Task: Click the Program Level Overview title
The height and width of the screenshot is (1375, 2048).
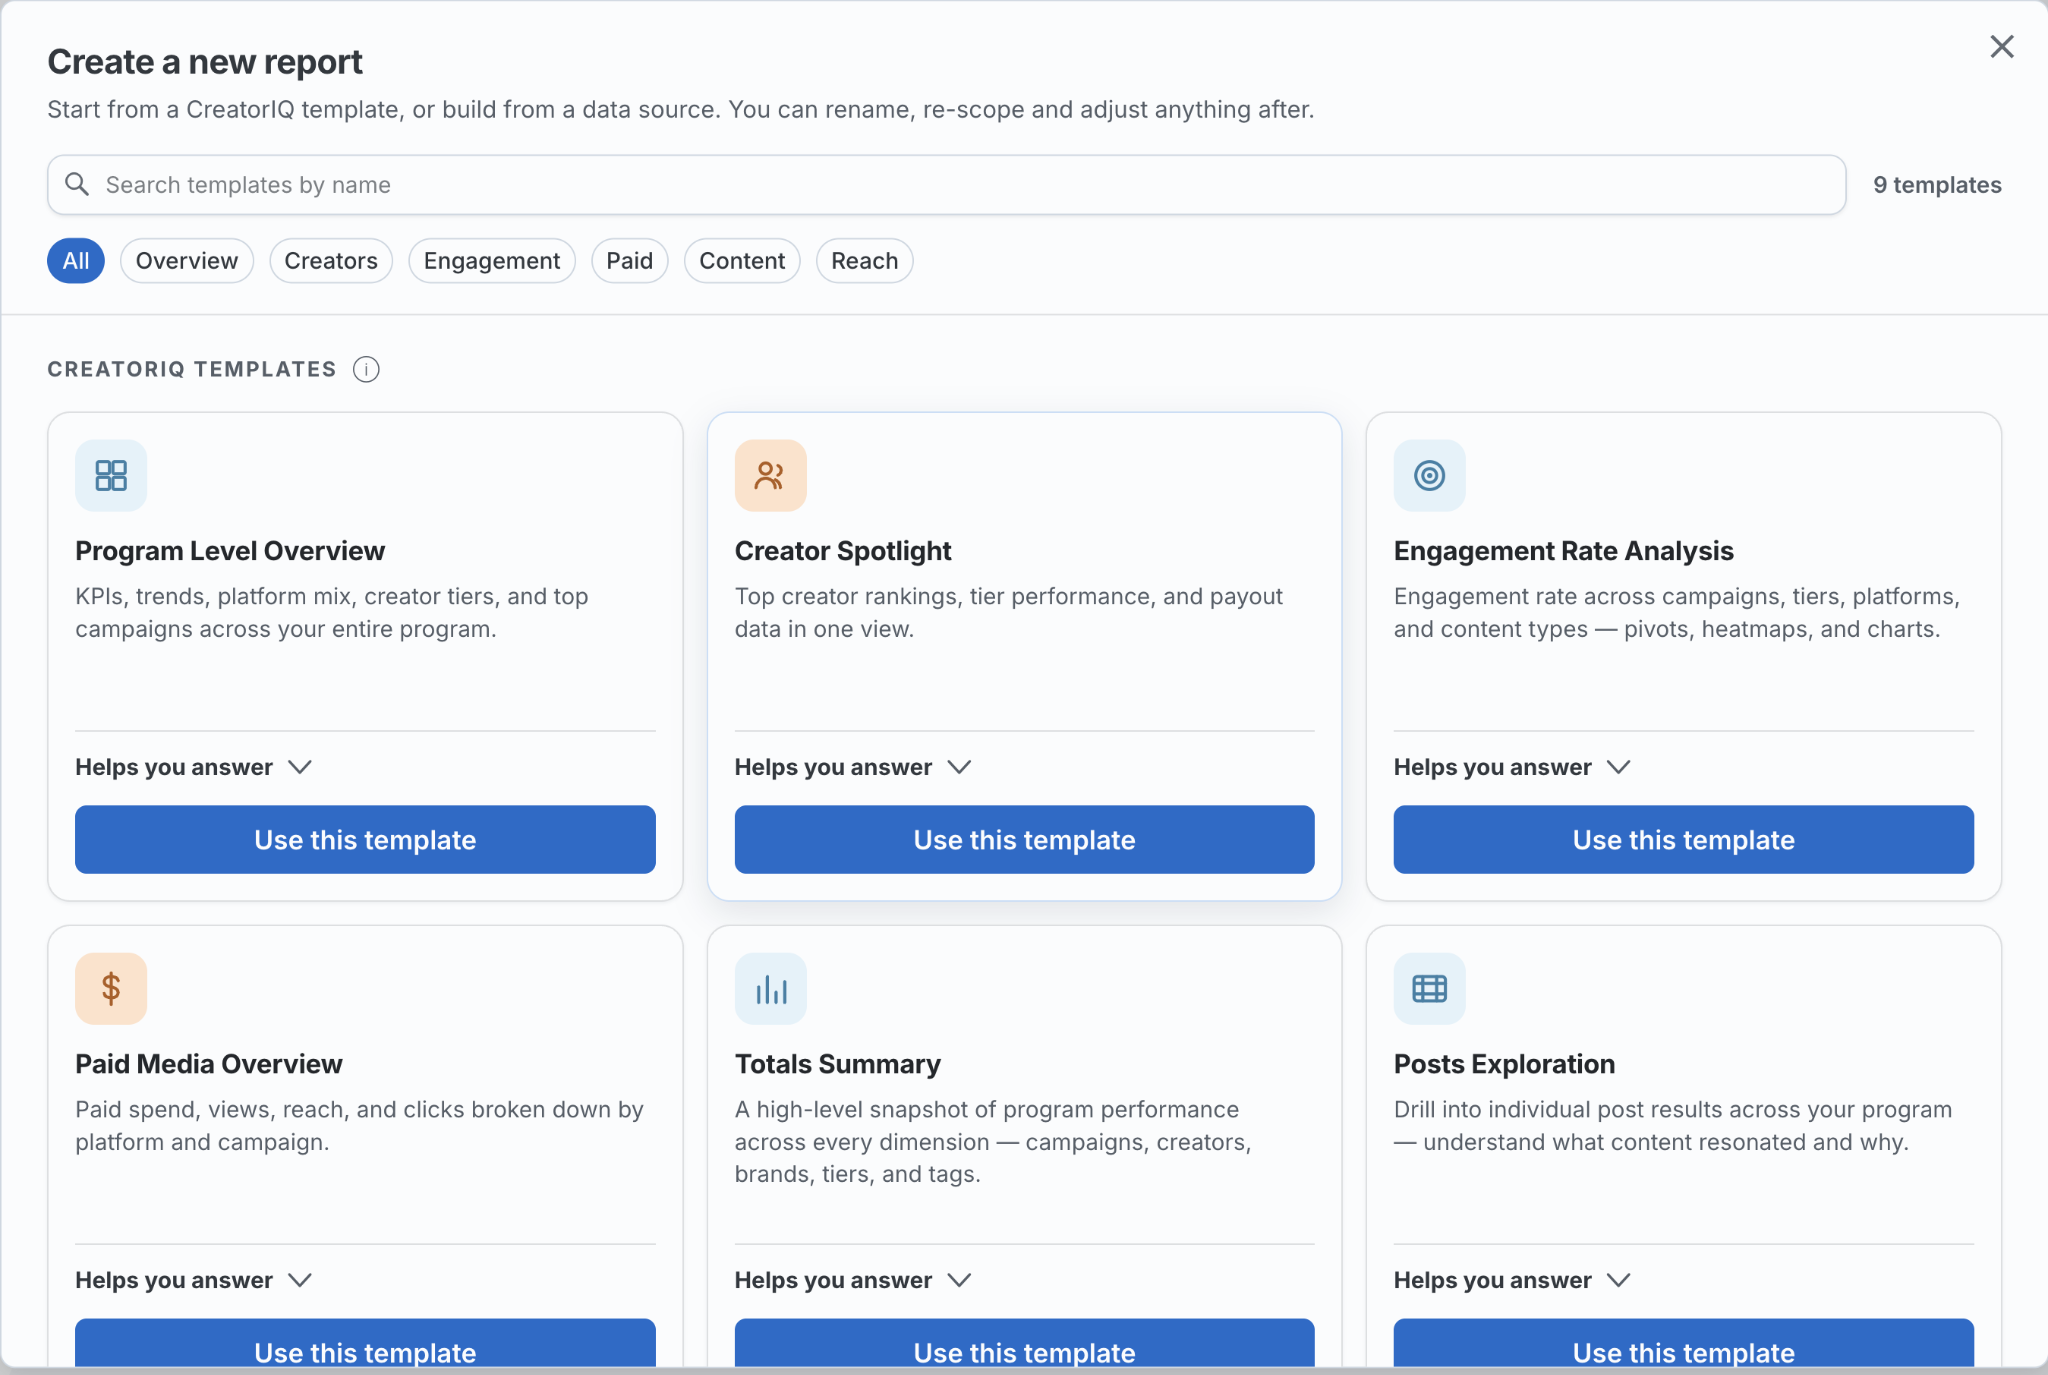Action: [230, 551]
